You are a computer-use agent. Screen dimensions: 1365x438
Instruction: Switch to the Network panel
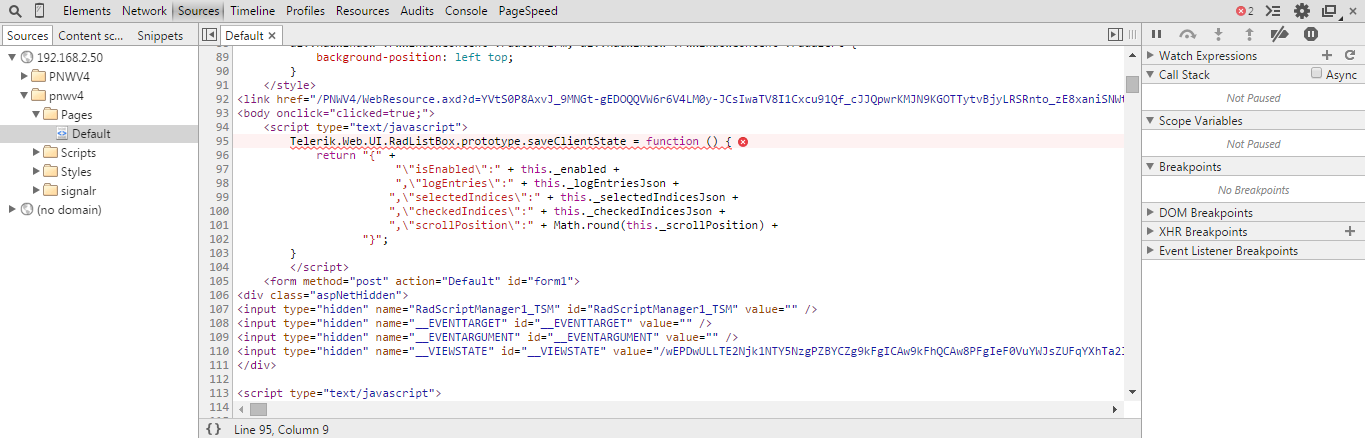(x=144, y=11)
